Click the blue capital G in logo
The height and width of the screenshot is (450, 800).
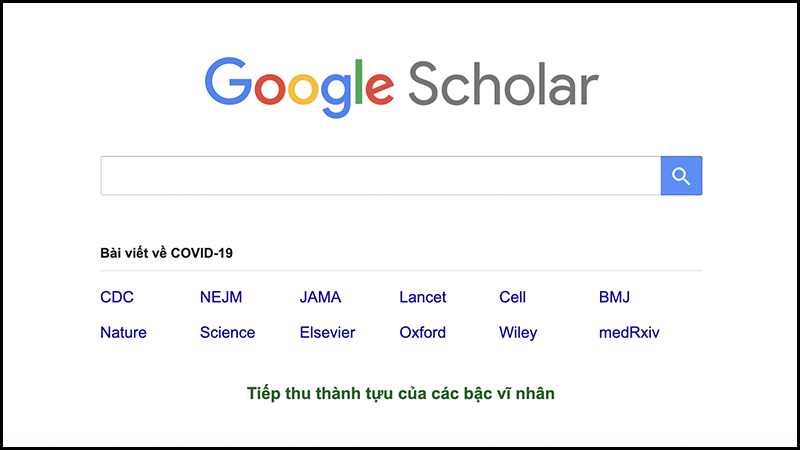228,82
